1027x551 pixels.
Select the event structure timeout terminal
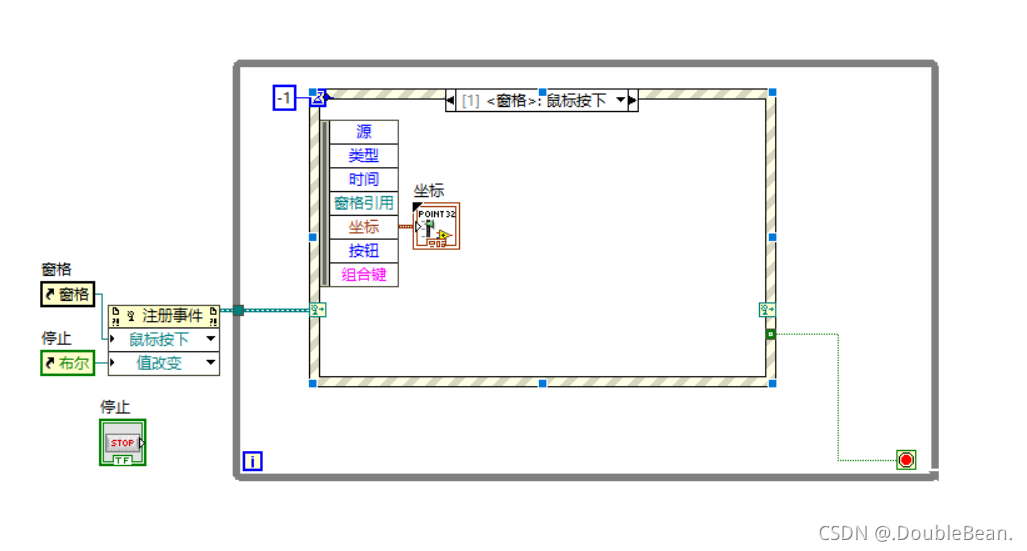[319, 98]
